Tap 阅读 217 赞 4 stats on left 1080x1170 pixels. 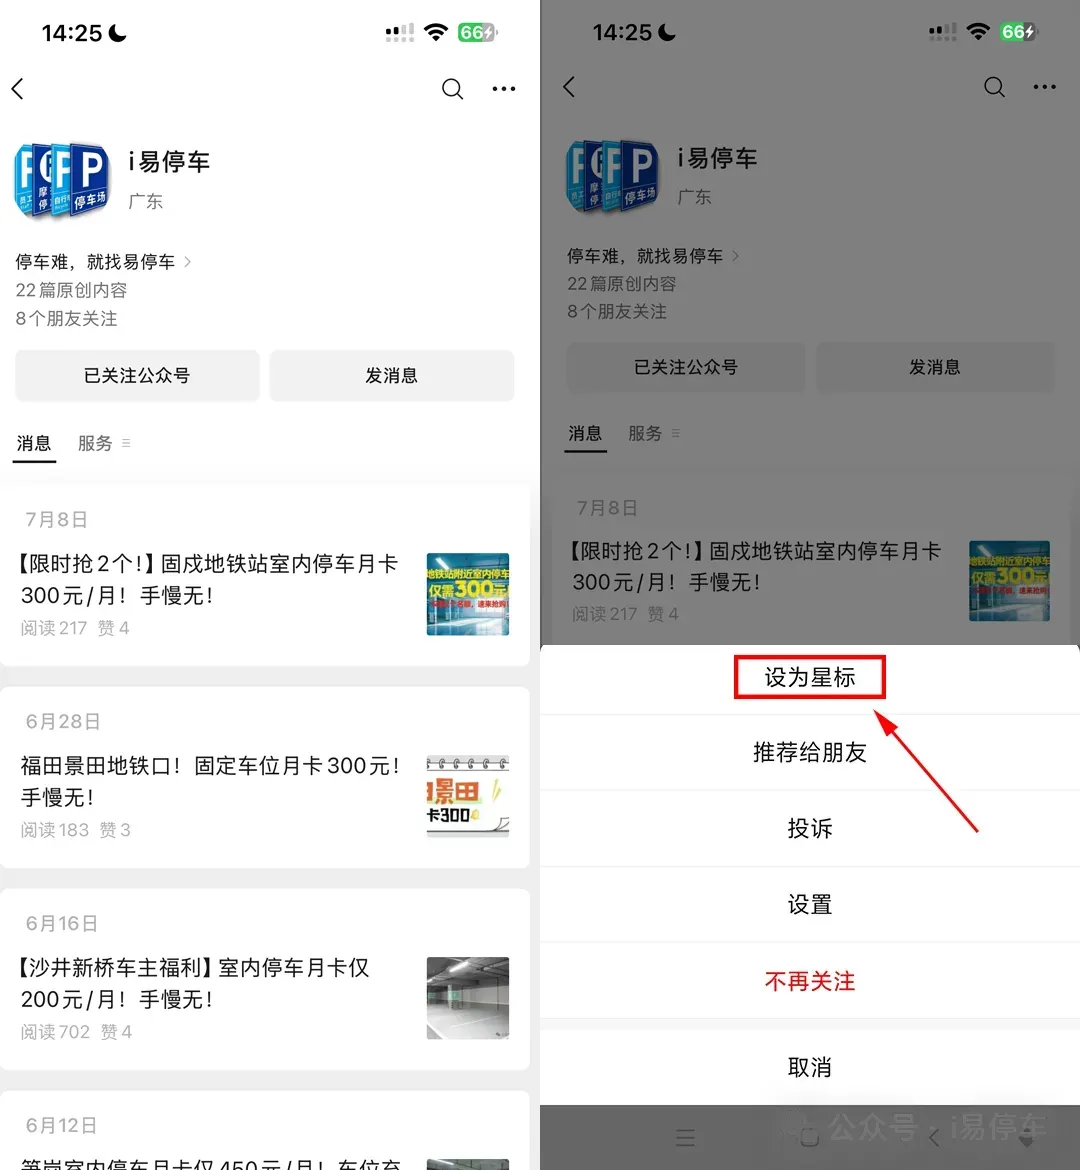75,628
